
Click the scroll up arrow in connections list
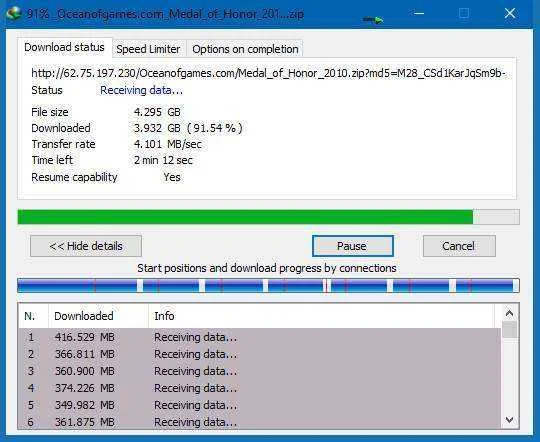(x=509, y=313)
